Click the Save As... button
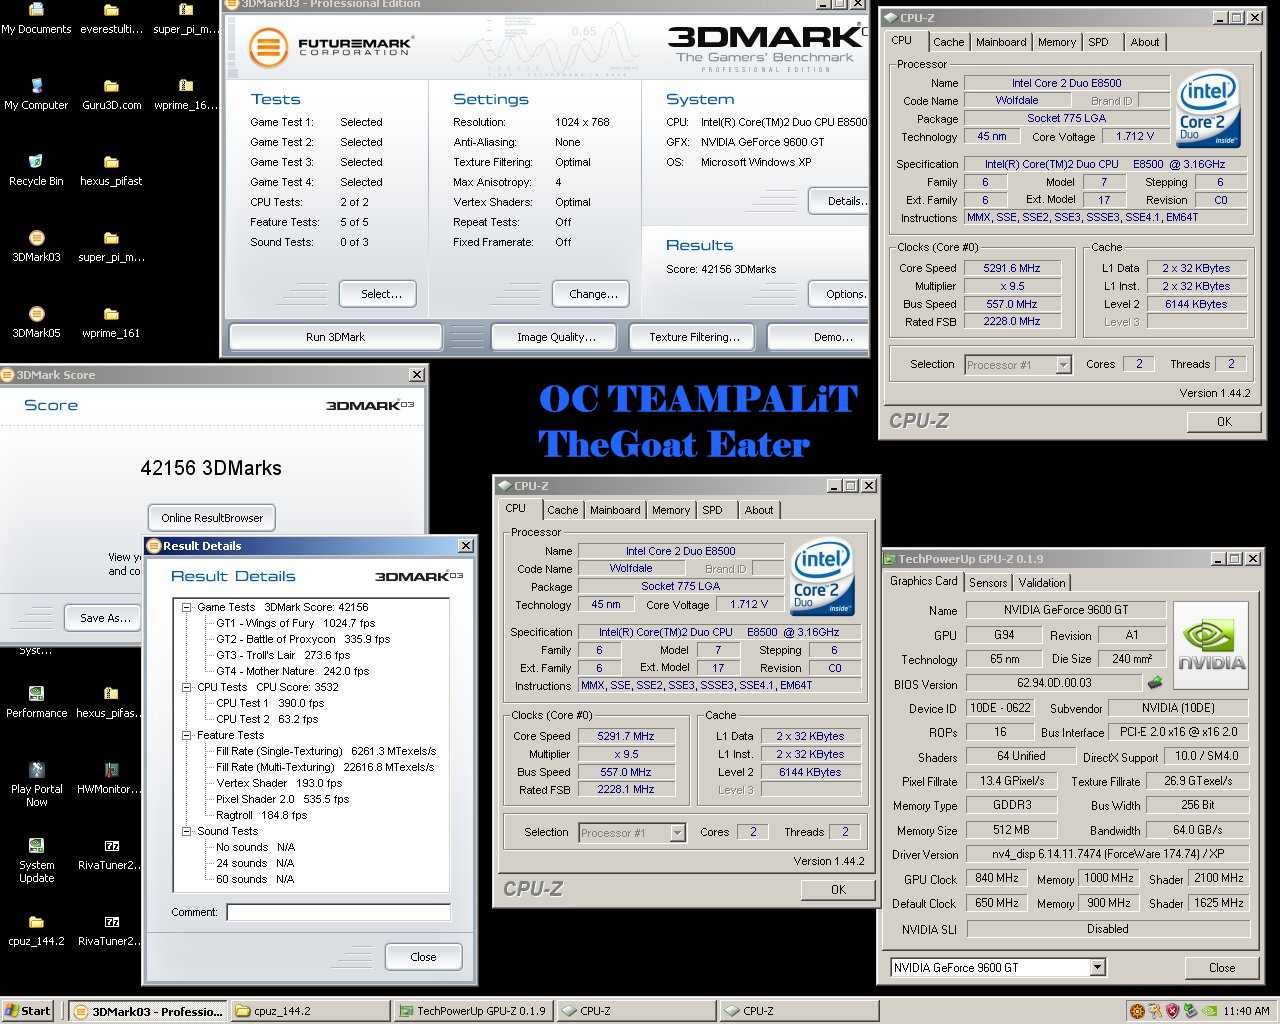This screenshot has width=1280, height=1024. [x=105, y=618]
